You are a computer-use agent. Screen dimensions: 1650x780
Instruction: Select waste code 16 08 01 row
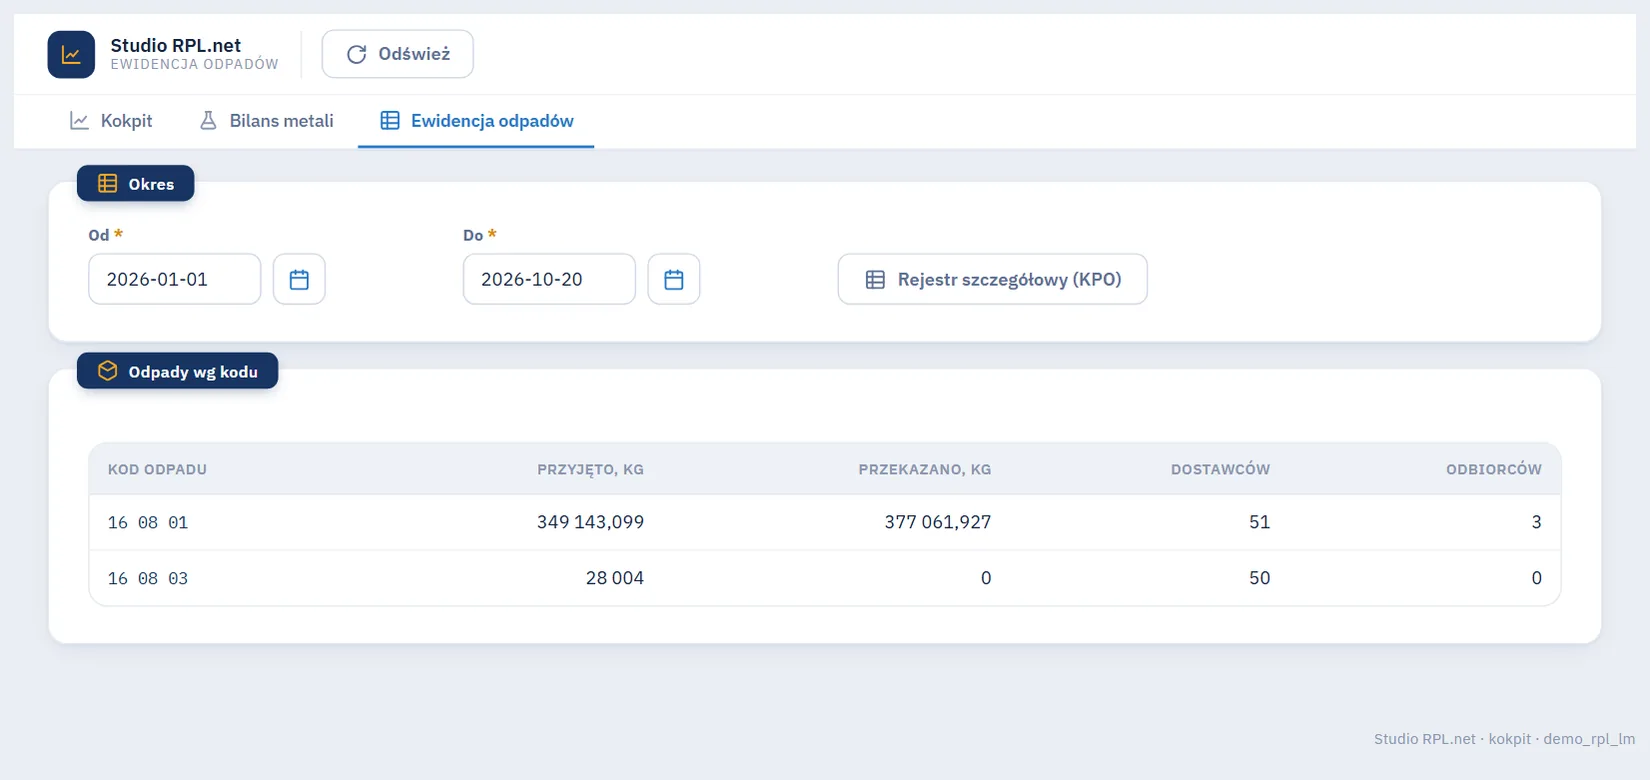[x=825, y=522]
